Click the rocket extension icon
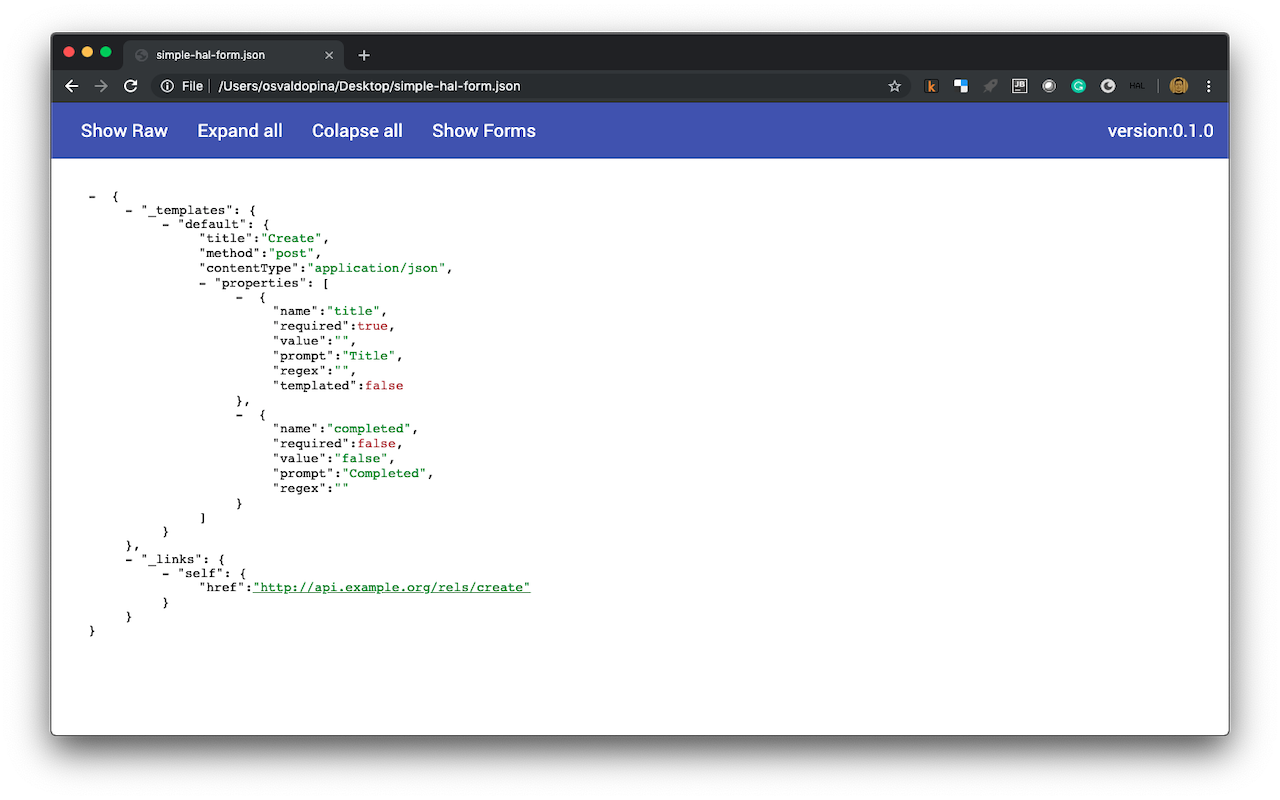Viewport: 1280px width, 800px height. [990, 86]
